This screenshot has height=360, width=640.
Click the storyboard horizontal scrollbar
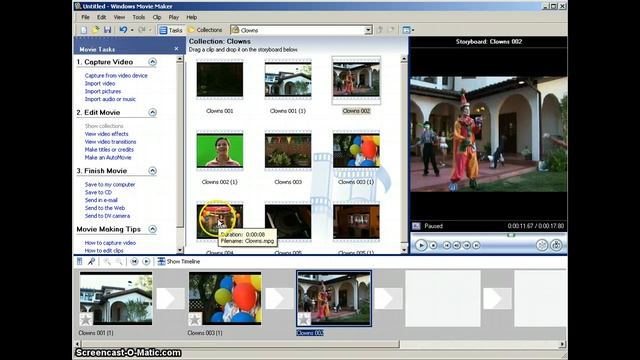tap(240, 344)
